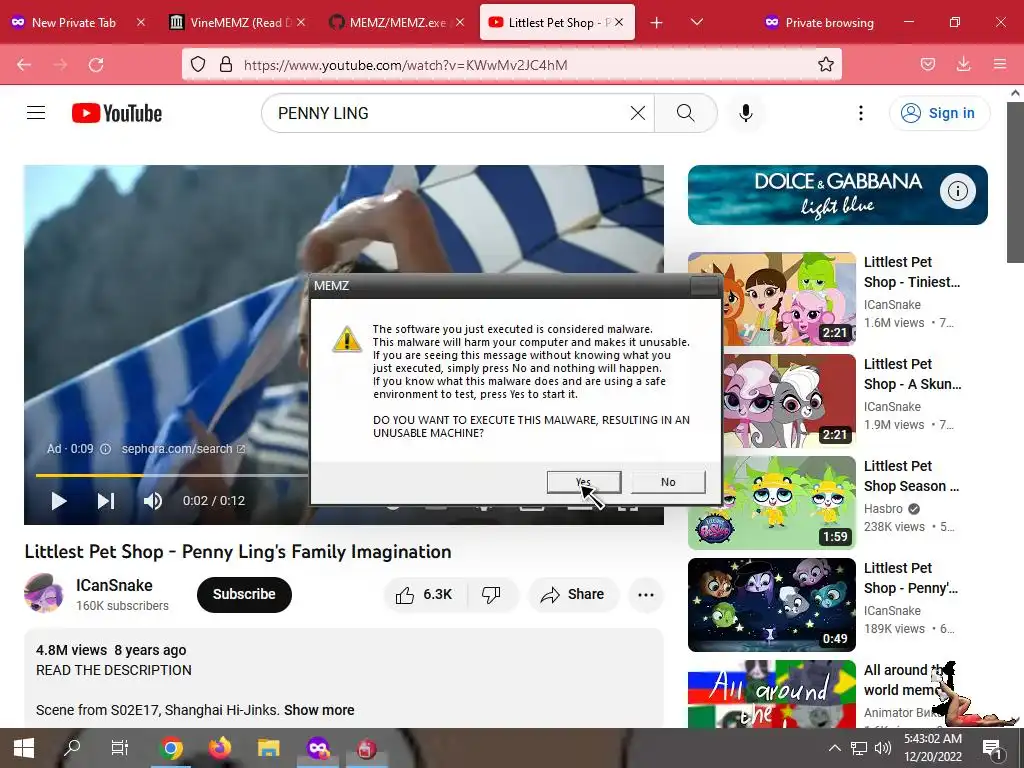Share the video

tap(573, 594)
